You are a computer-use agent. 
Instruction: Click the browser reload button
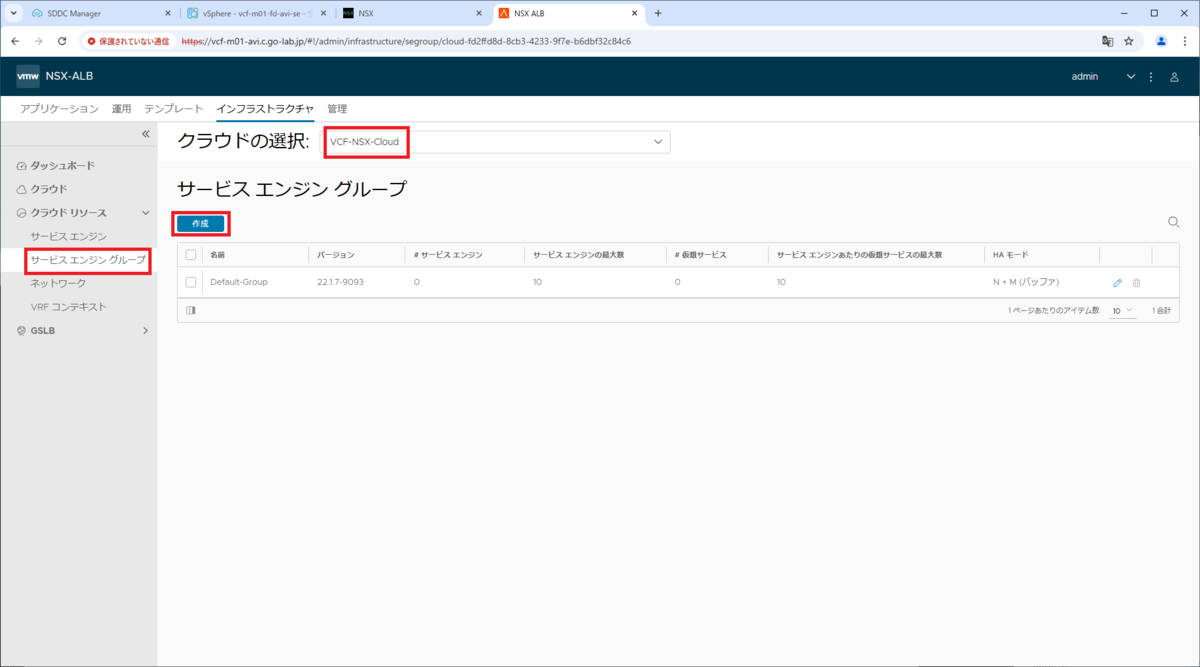point(62,42)
